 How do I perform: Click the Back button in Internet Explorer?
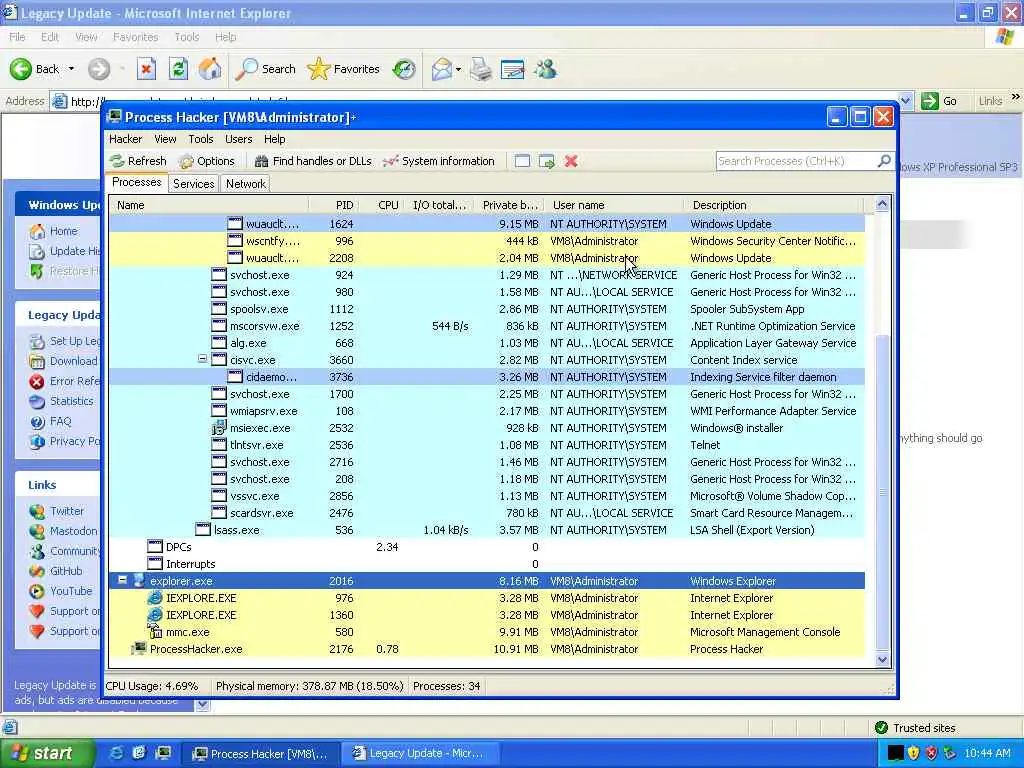34,69
